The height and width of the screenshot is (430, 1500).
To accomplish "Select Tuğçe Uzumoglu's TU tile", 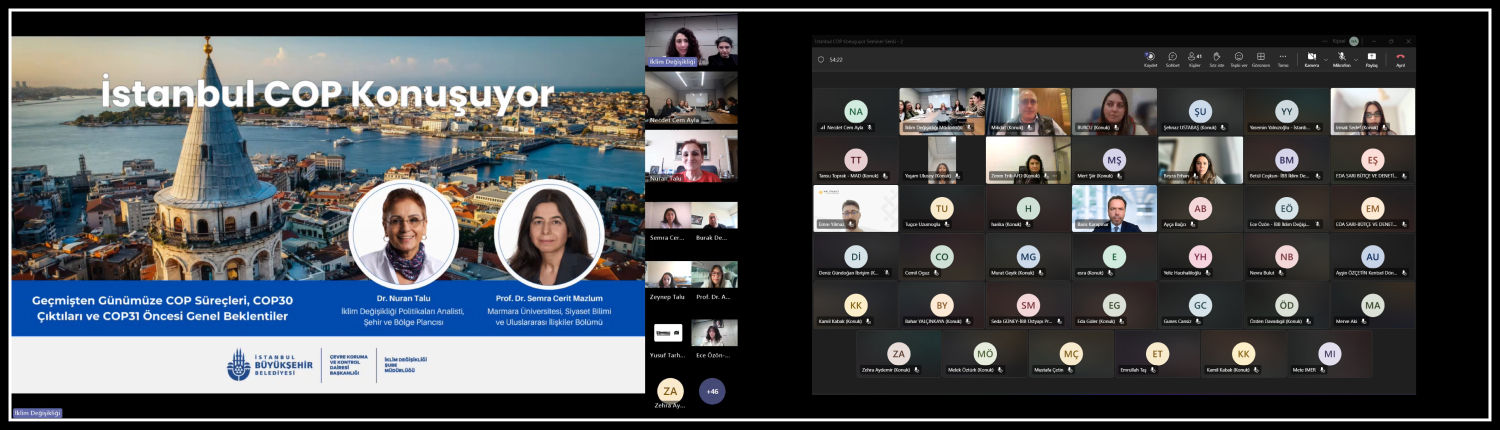I will tap(941, 208).
